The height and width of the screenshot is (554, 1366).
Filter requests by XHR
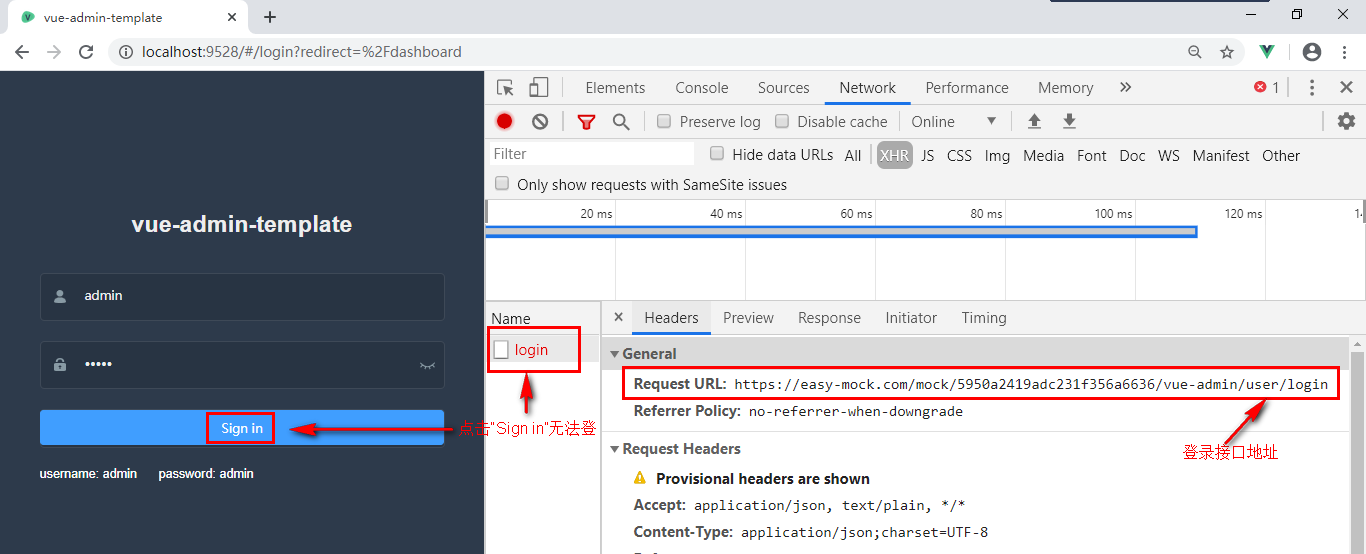894,155
